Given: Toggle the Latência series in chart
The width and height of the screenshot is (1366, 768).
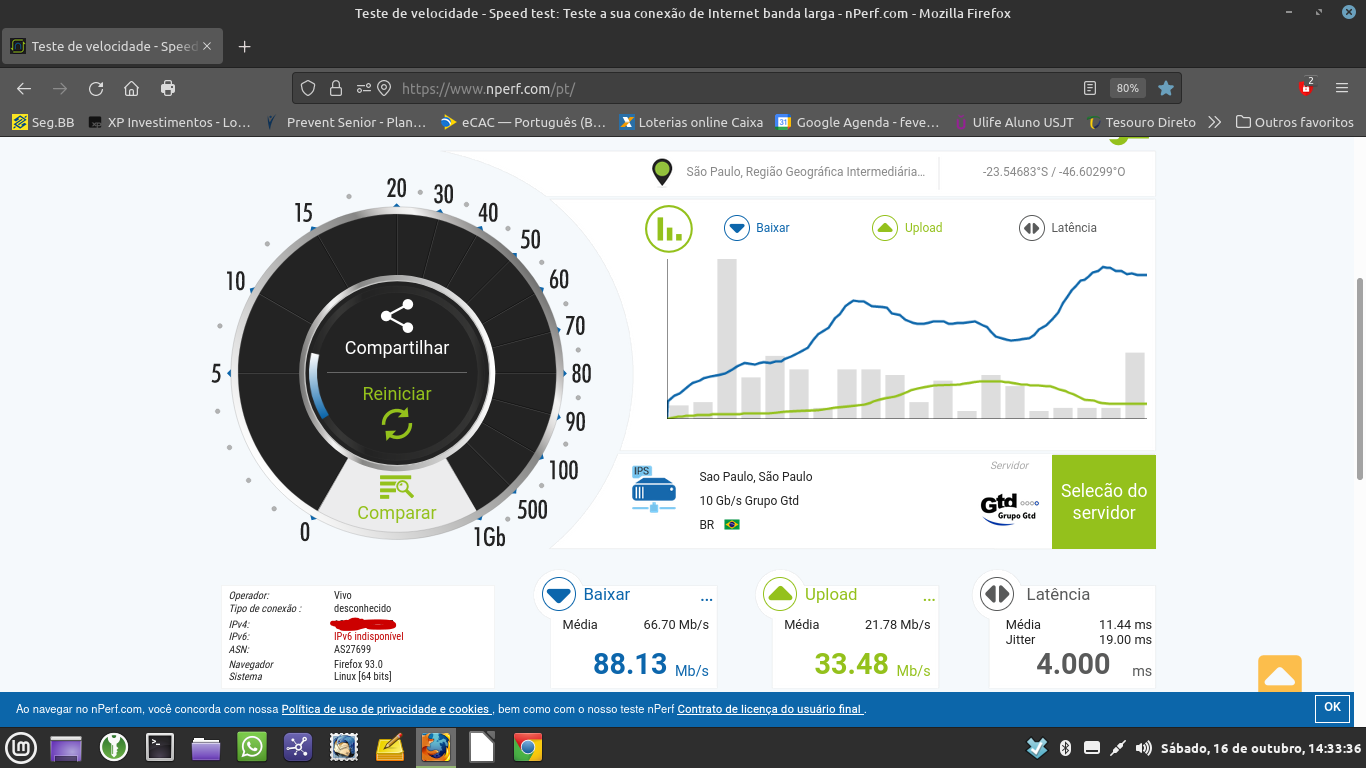Looking at the screenshot, I should [x=1058, y=228].
